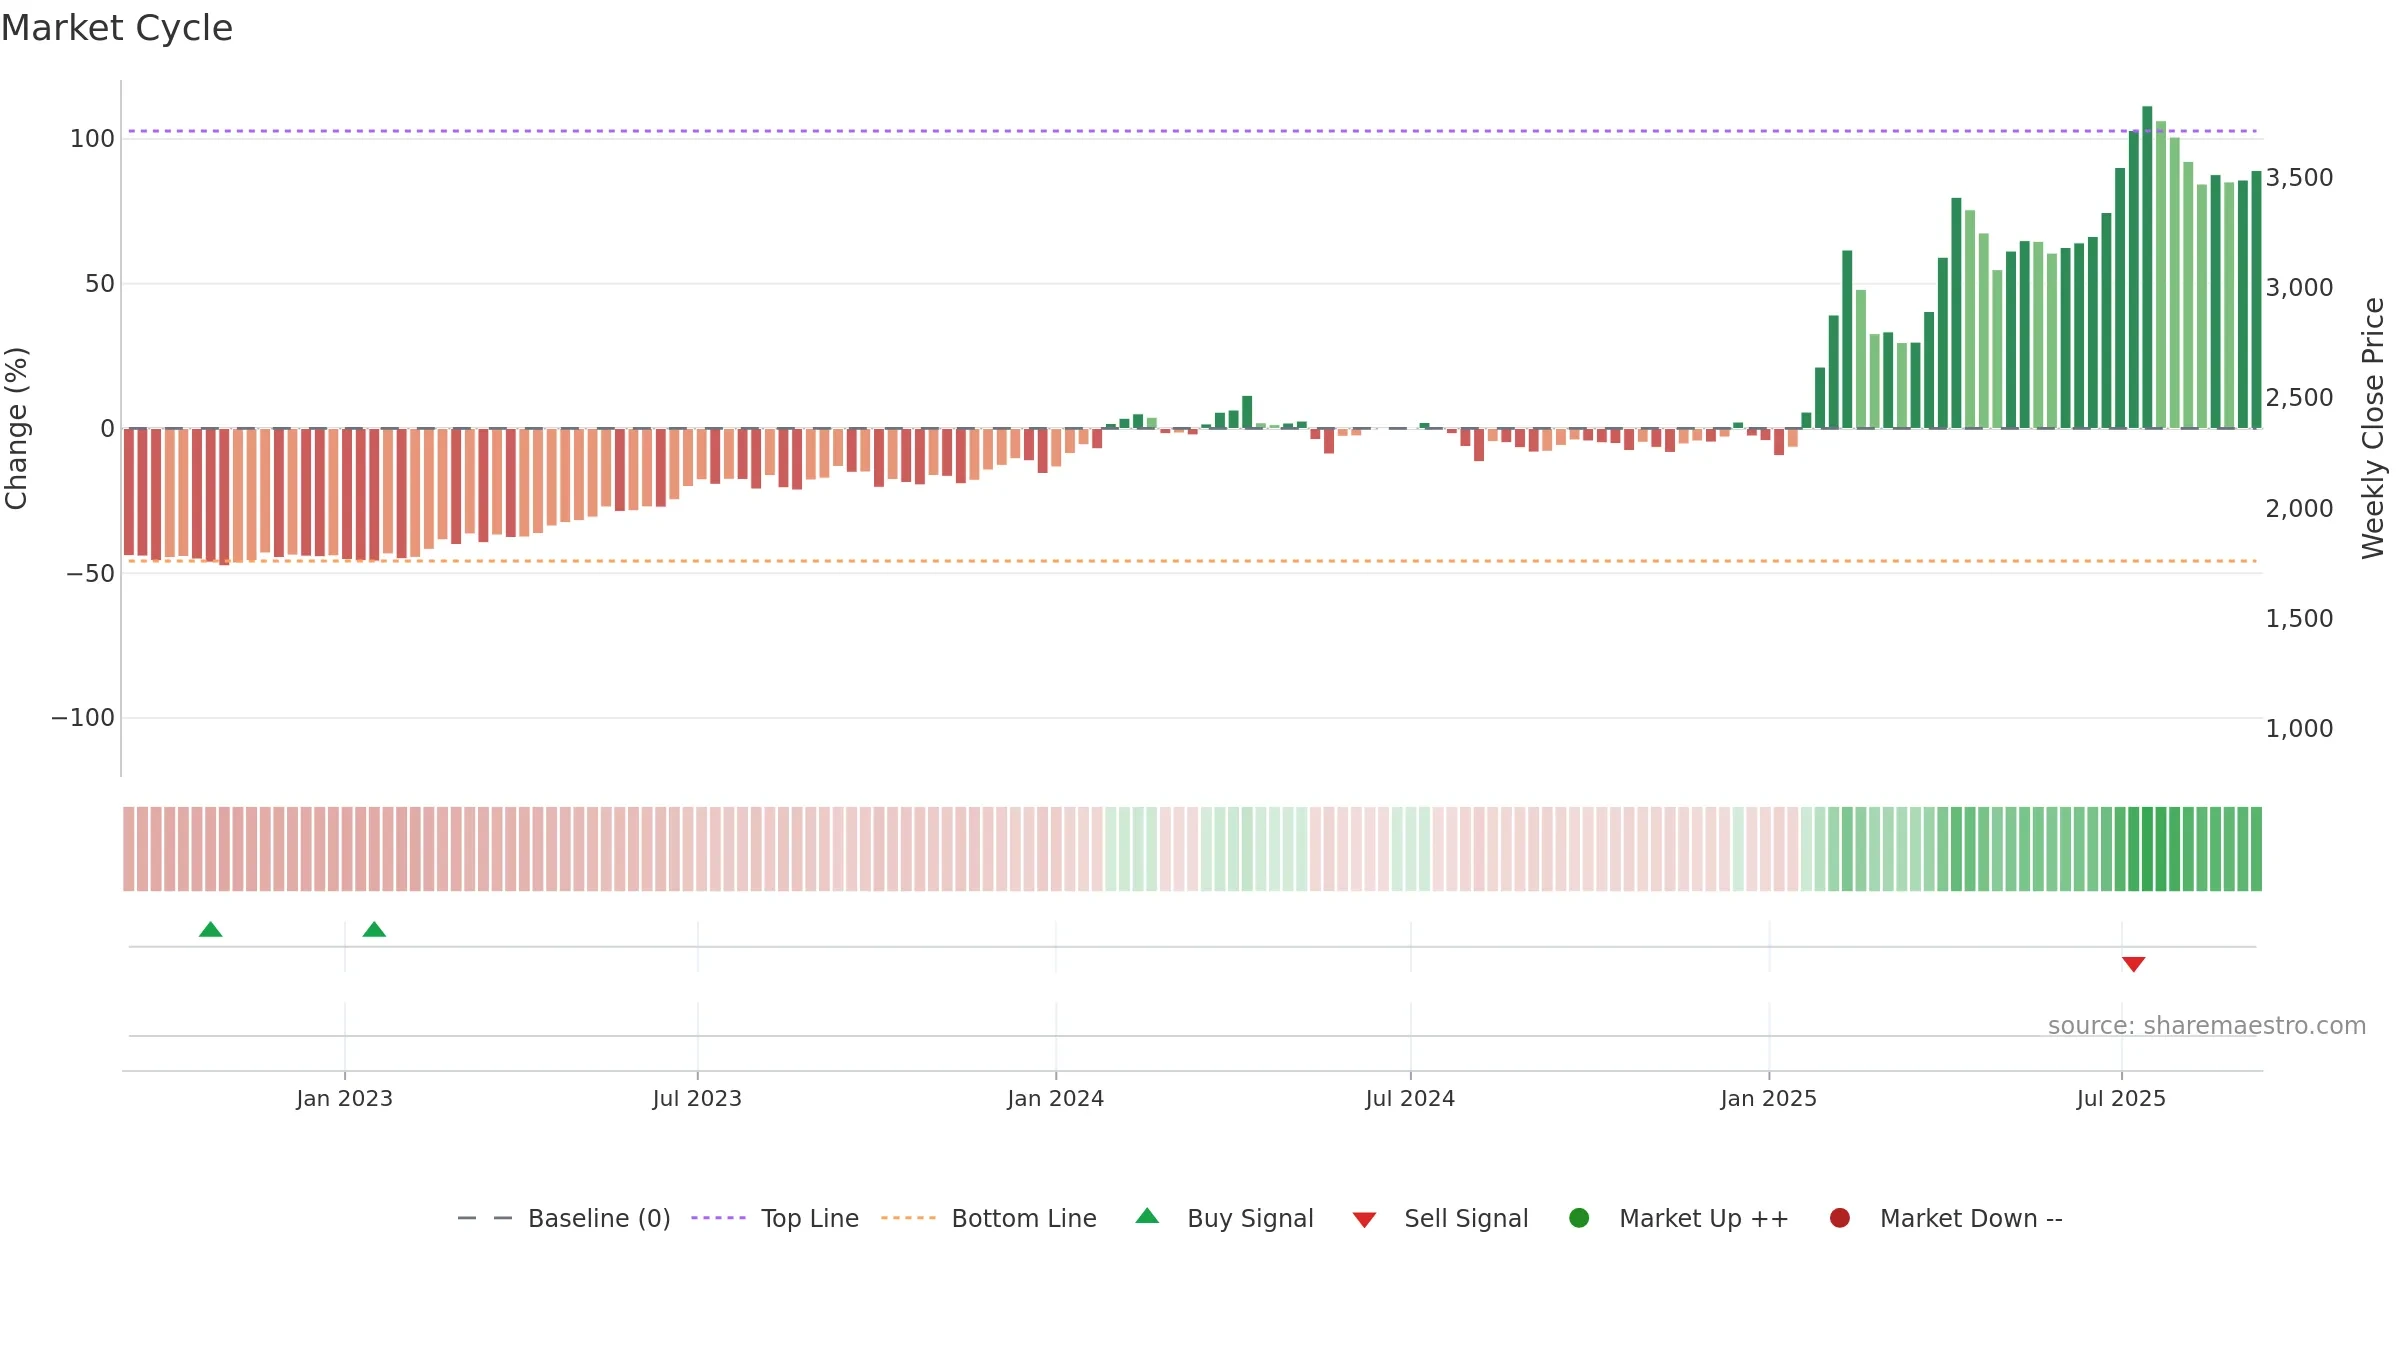
Task: Click the red sell signal marker at Jul 2025
Action: [x=2133, y=964]
